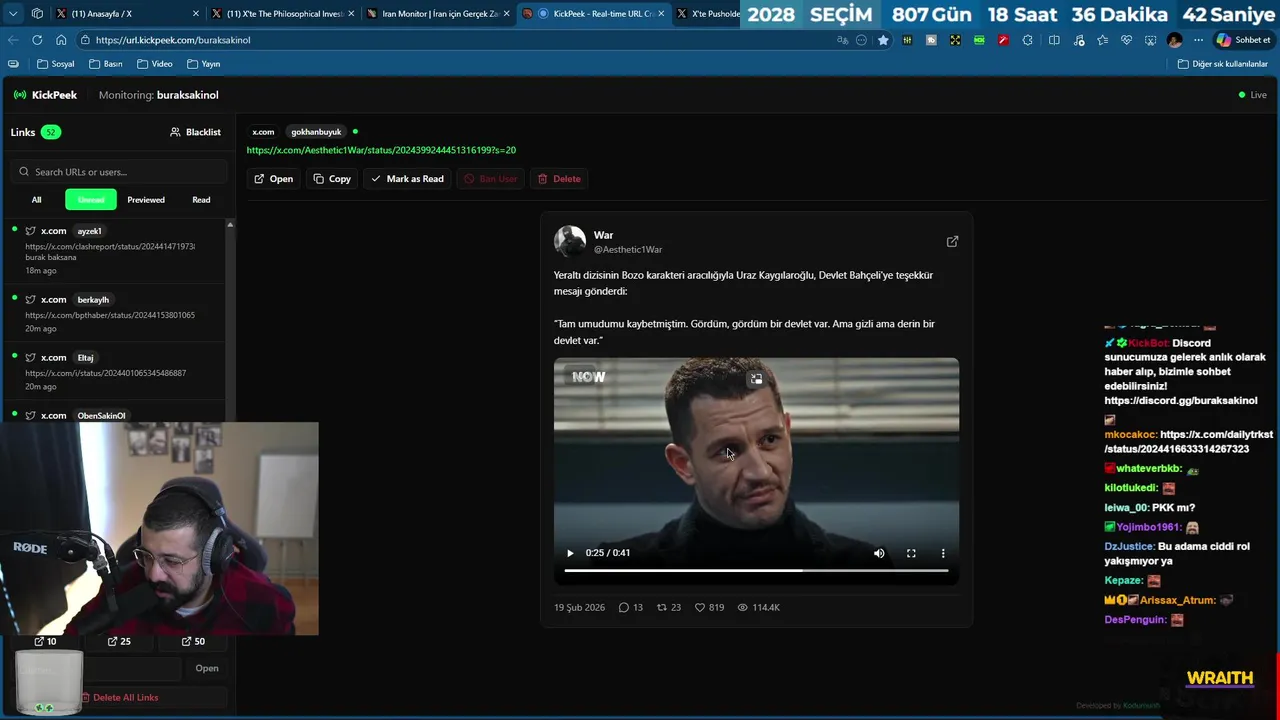The height and width of the screenshot is (720, 1280).
Task: Click the browser tab actions workspace icon
Action: click(37, 14)
